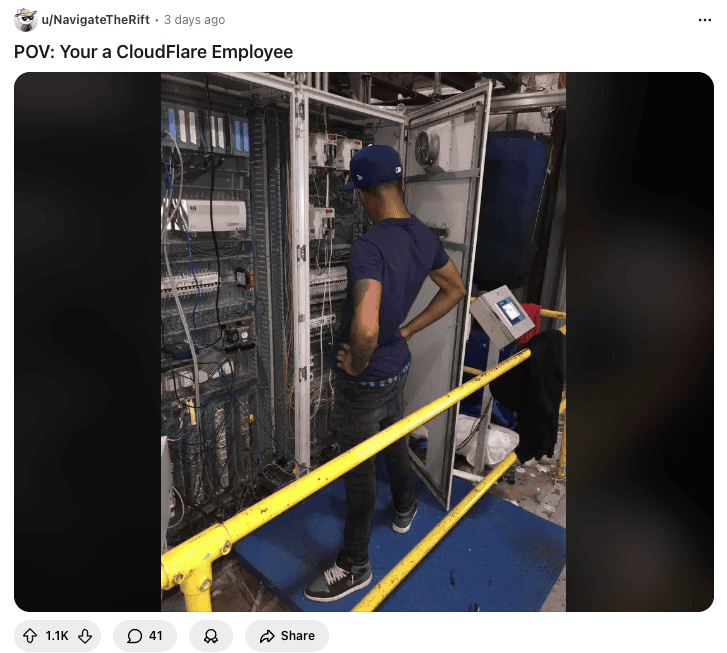Open the post via its title text
Viewport: 727px width, 653px height.
(x=153, y=51)
